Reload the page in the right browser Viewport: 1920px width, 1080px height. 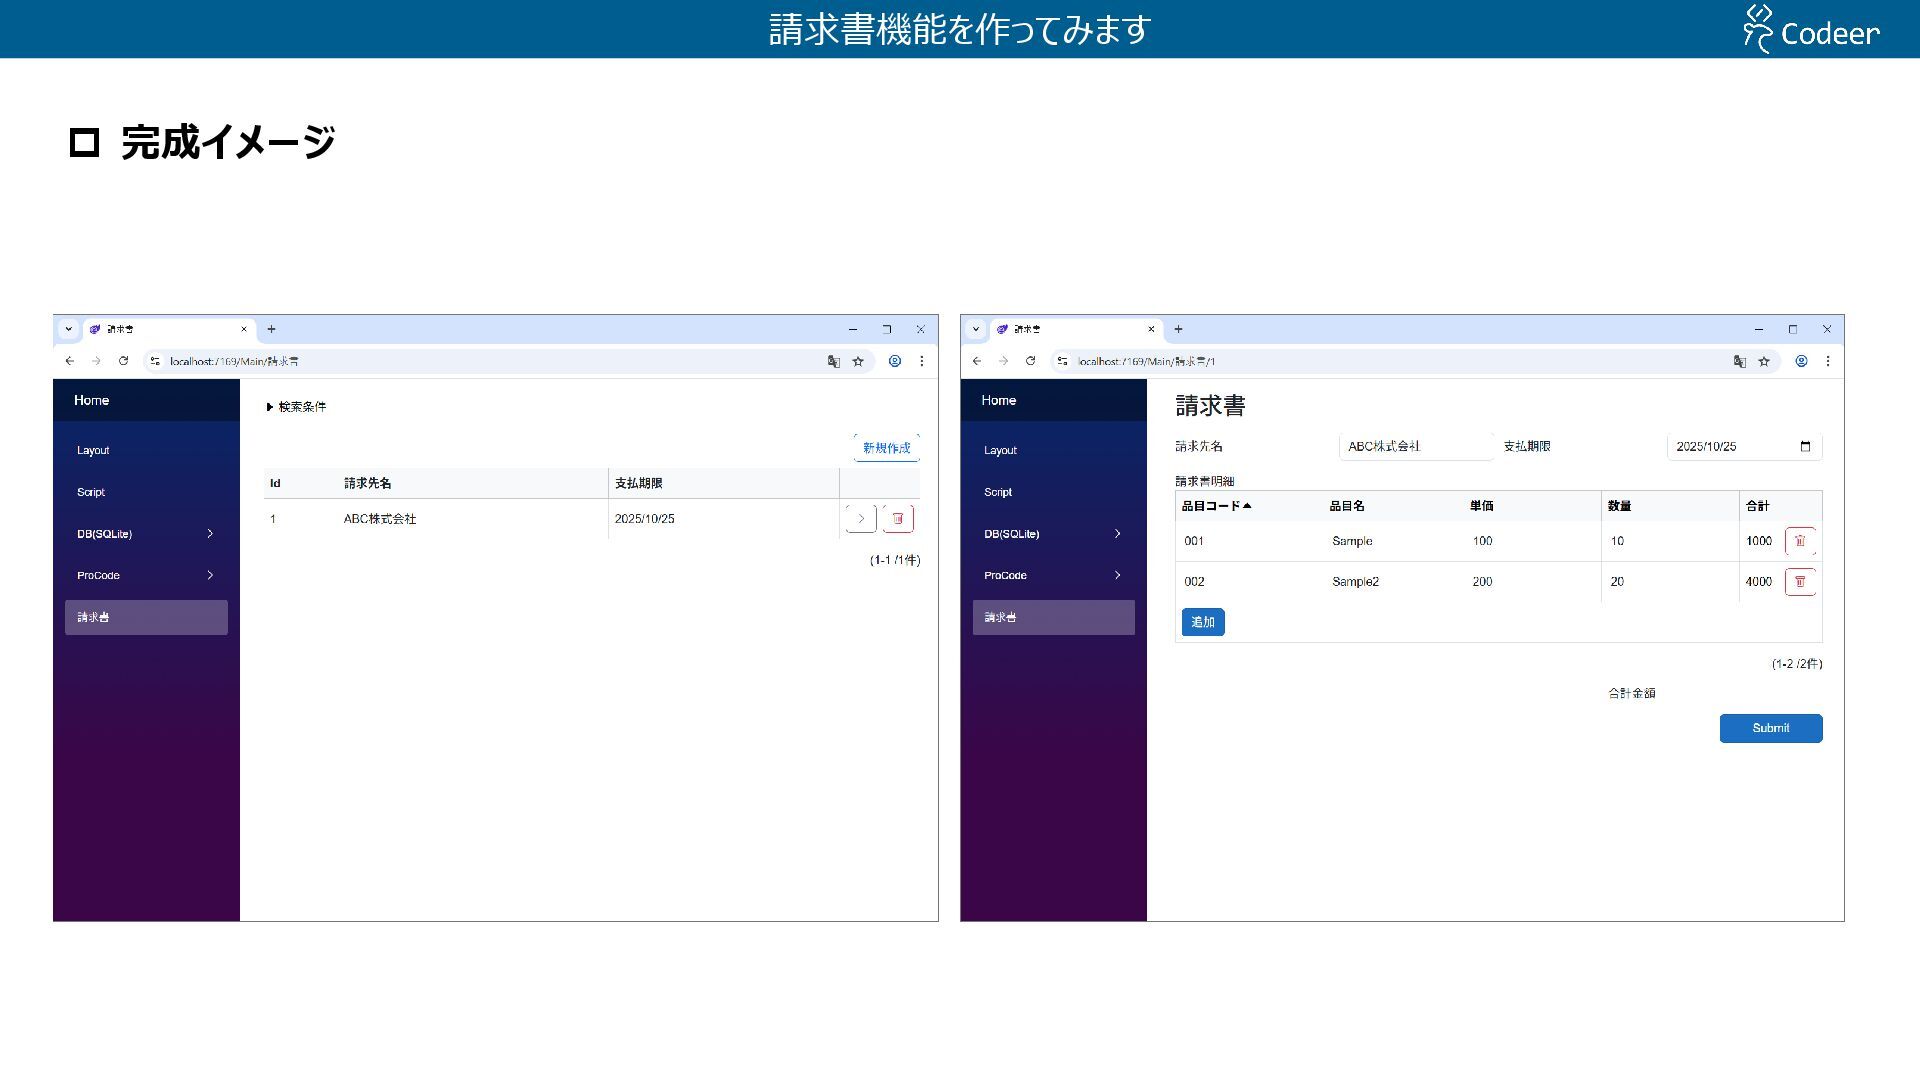point(1030,361)
